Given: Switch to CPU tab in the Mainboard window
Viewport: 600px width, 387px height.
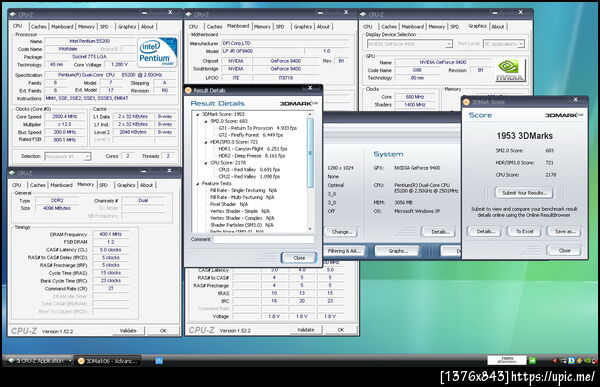Looking at the screenshot, I should (193, 26).
